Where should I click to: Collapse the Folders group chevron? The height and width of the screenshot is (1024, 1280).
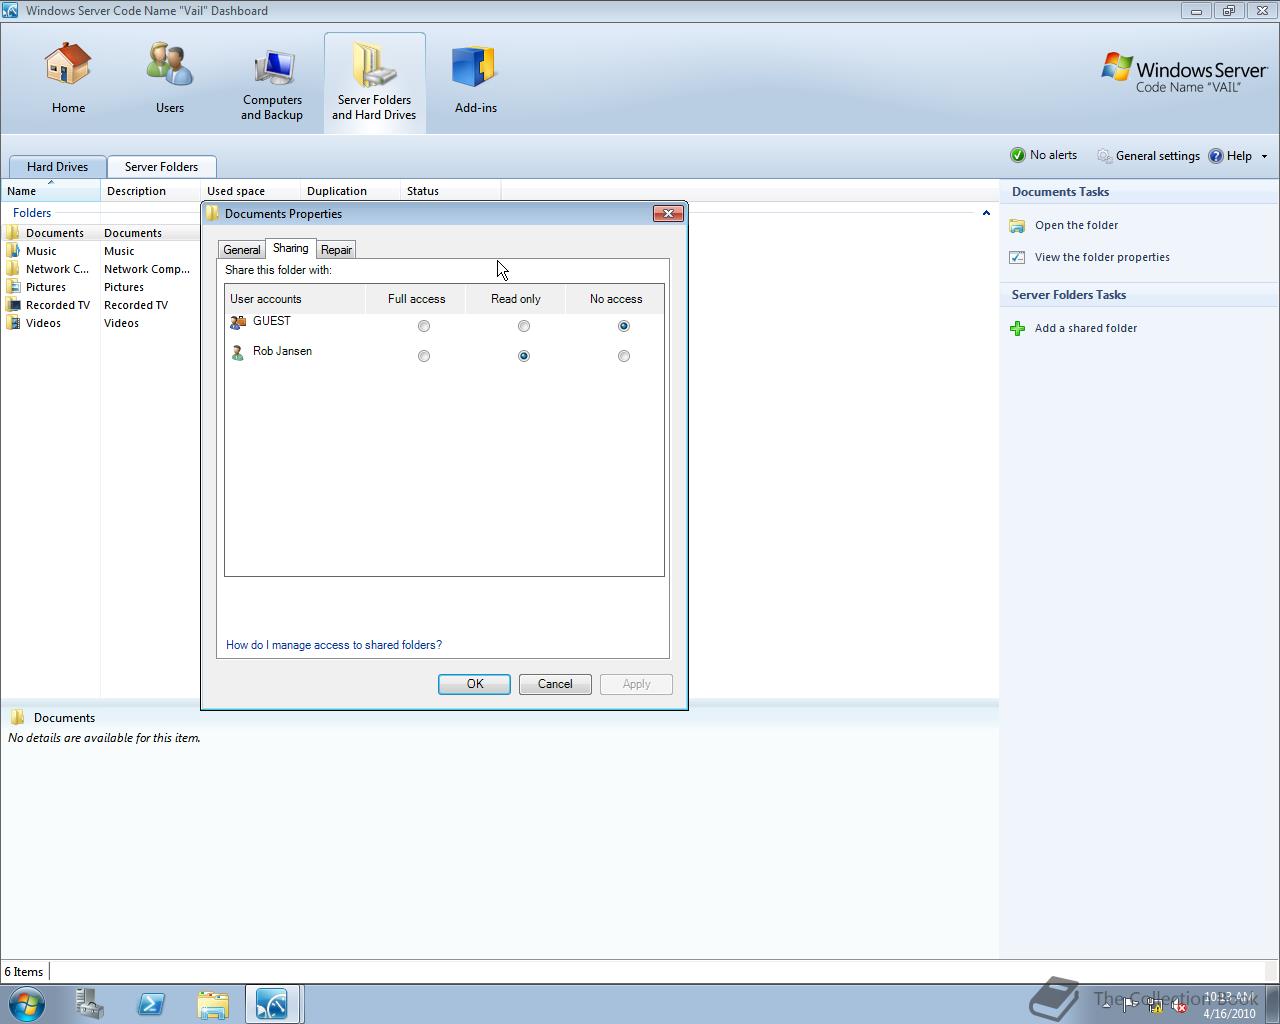986,213
